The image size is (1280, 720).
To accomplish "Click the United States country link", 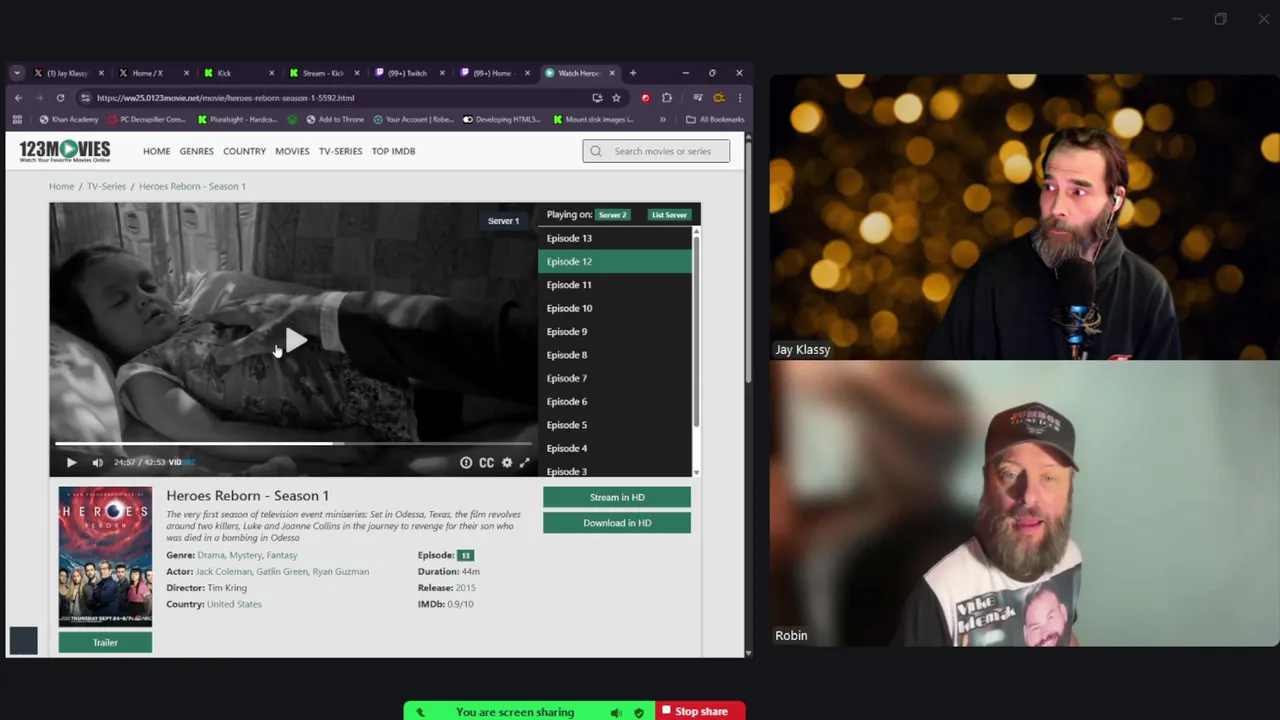I will click(234, 604).
